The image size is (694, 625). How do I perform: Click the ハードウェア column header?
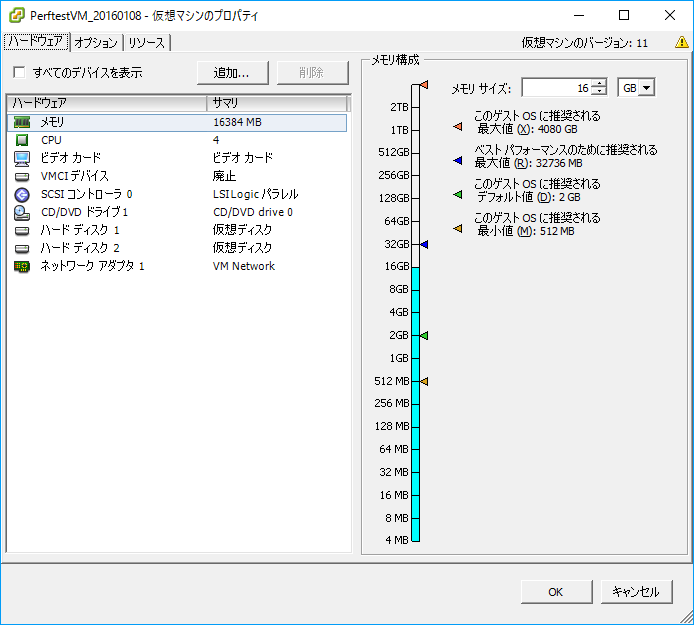pos(107,103)
